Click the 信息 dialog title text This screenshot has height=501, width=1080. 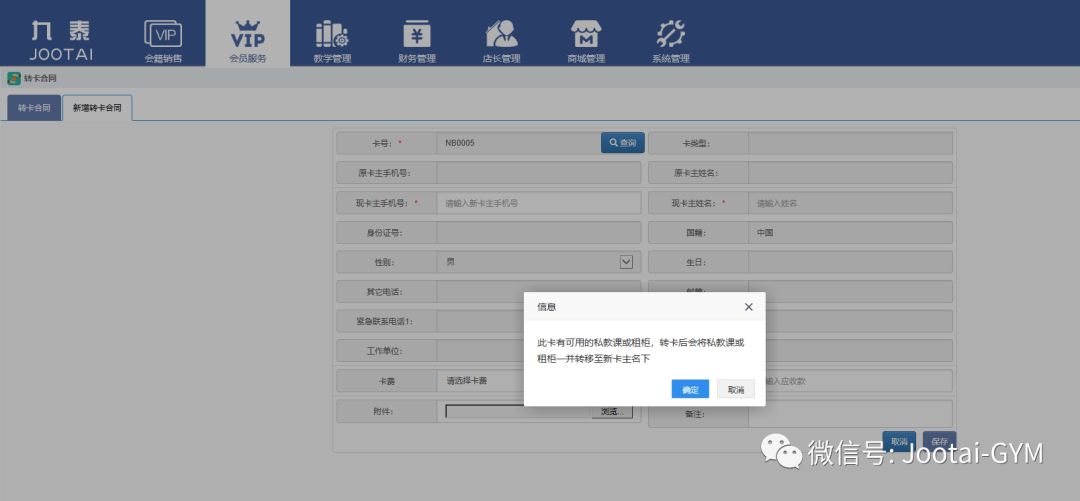point(547,307)
